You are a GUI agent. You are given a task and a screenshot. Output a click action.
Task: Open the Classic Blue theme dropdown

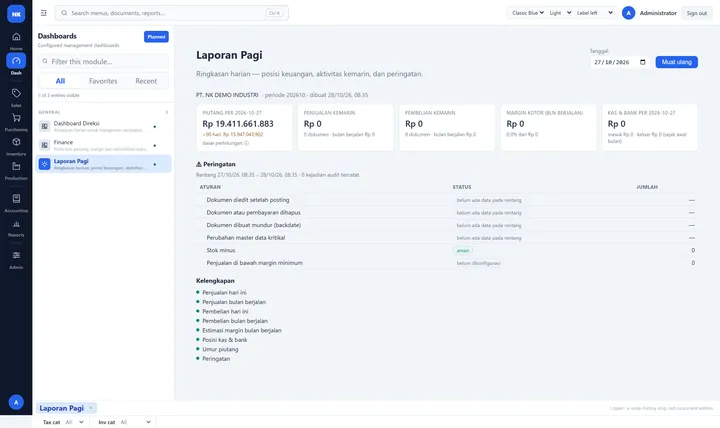[528, 13]
